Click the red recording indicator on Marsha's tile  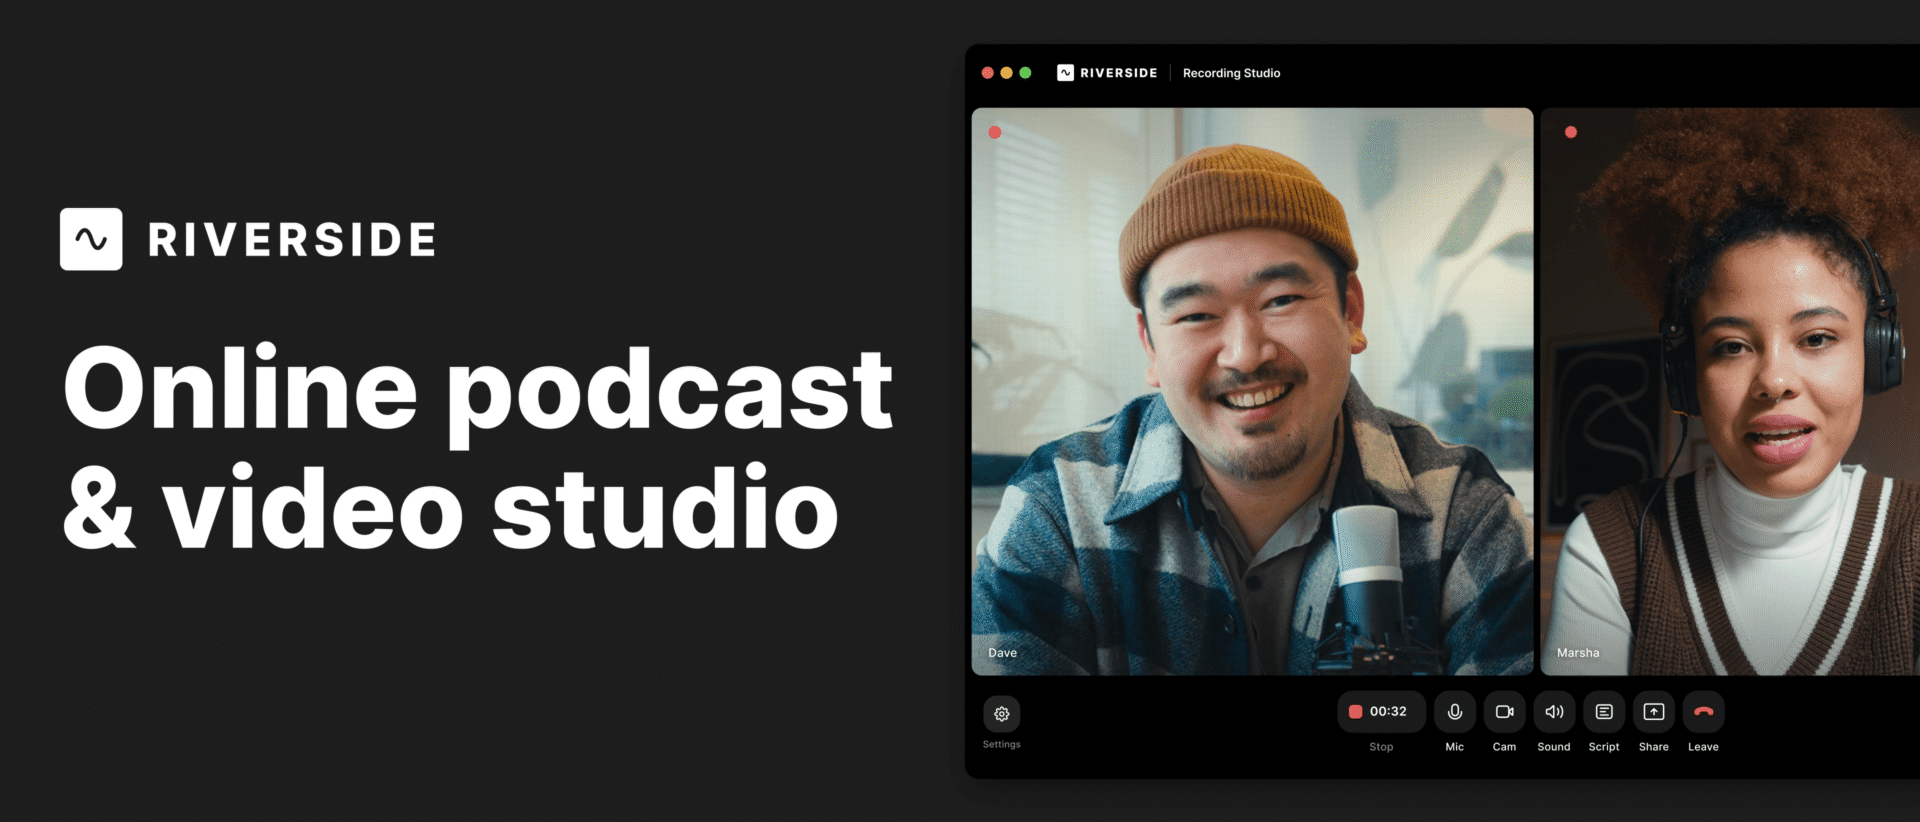tap(1571, 132)
